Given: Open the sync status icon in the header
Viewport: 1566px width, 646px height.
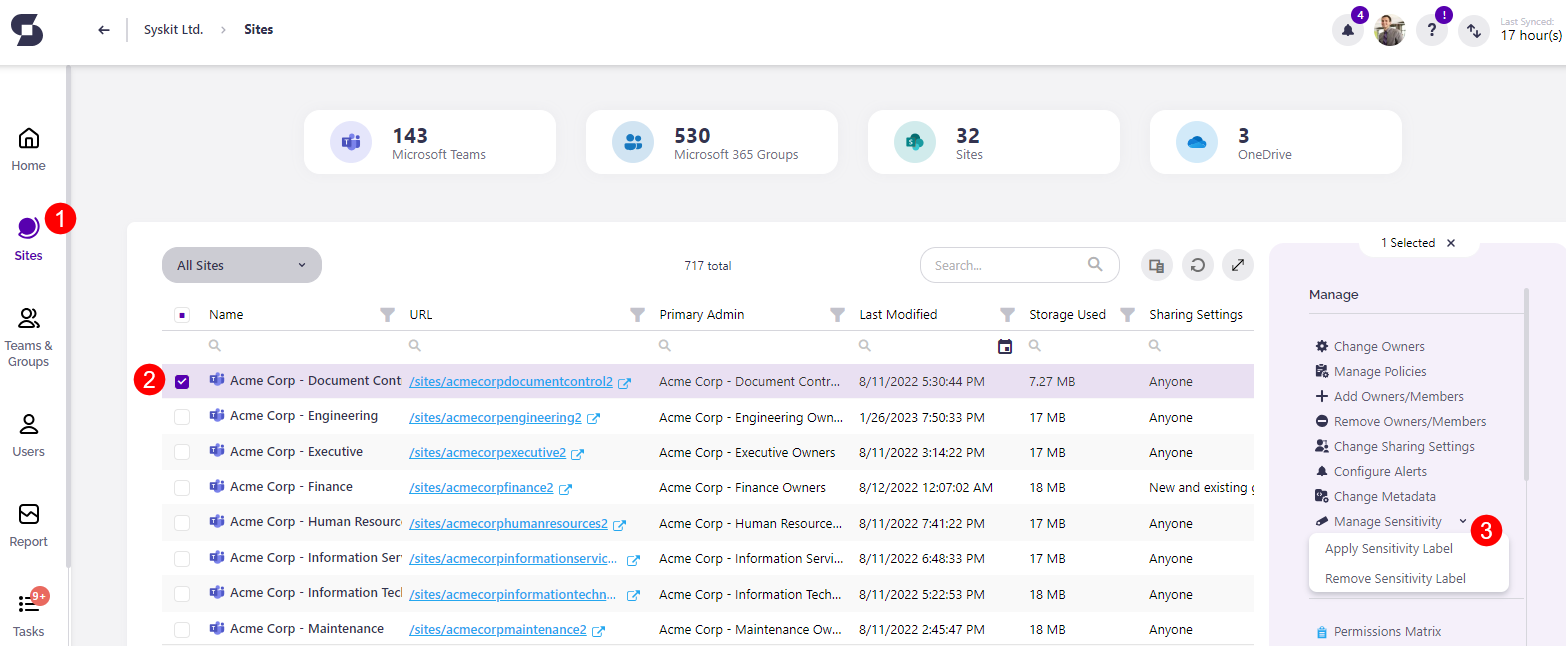Looking at the screenshot, I should coord(1473,31).
